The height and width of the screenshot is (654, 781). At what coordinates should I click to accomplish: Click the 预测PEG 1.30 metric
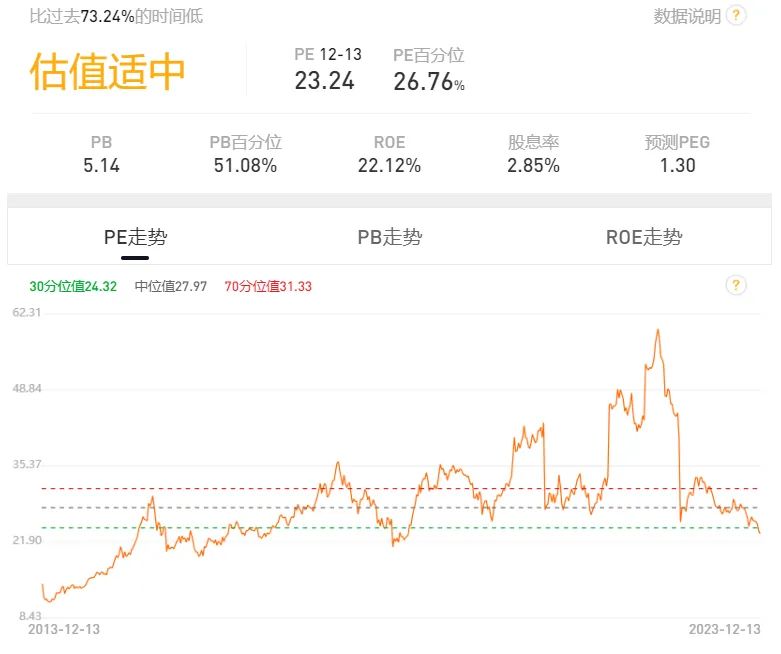tap(677, 165)
